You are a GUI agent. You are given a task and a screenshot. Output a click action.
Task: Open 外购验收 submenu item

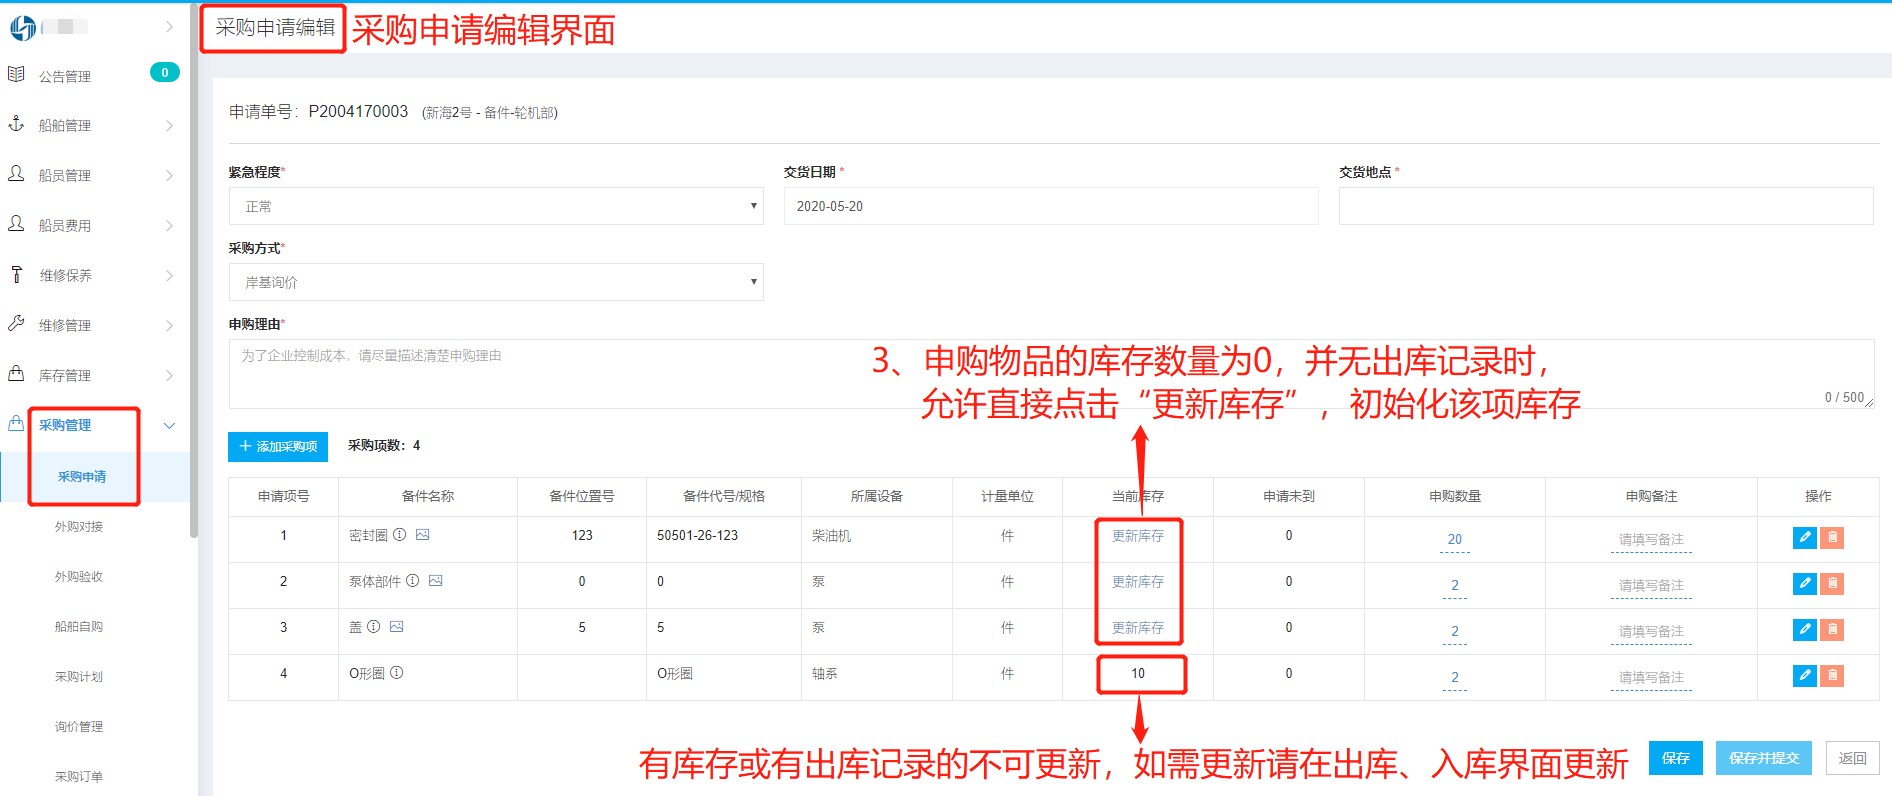(x=79, y=577)
